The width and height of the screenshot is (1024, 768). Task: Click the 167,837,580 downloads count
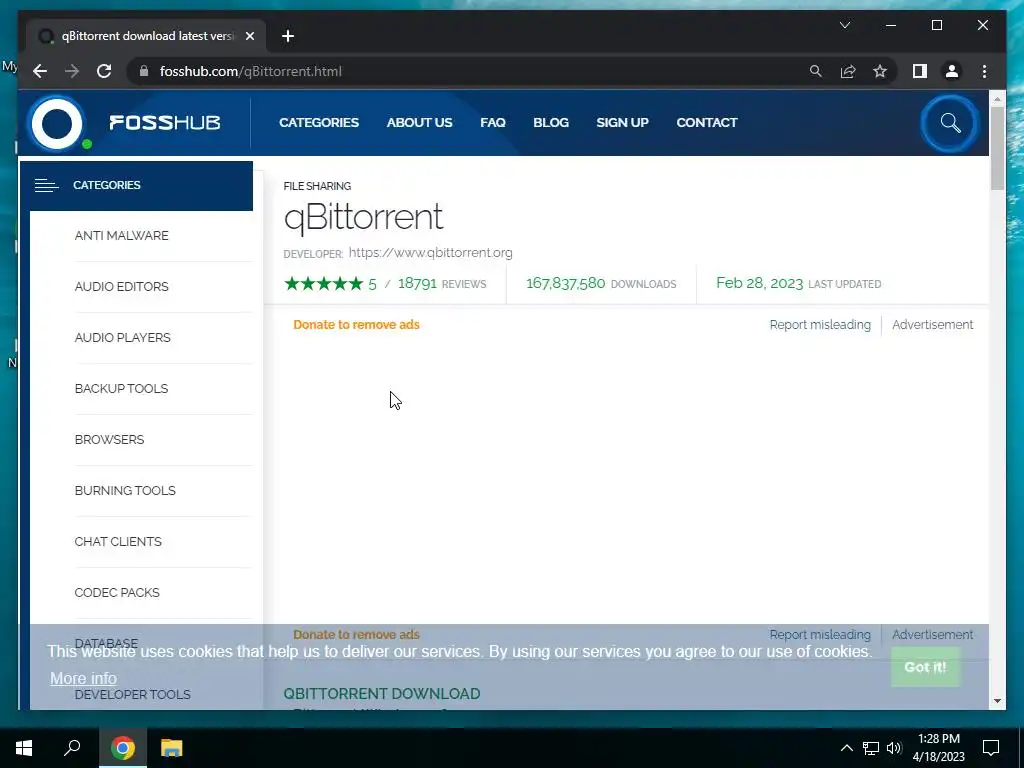(566, 283)
